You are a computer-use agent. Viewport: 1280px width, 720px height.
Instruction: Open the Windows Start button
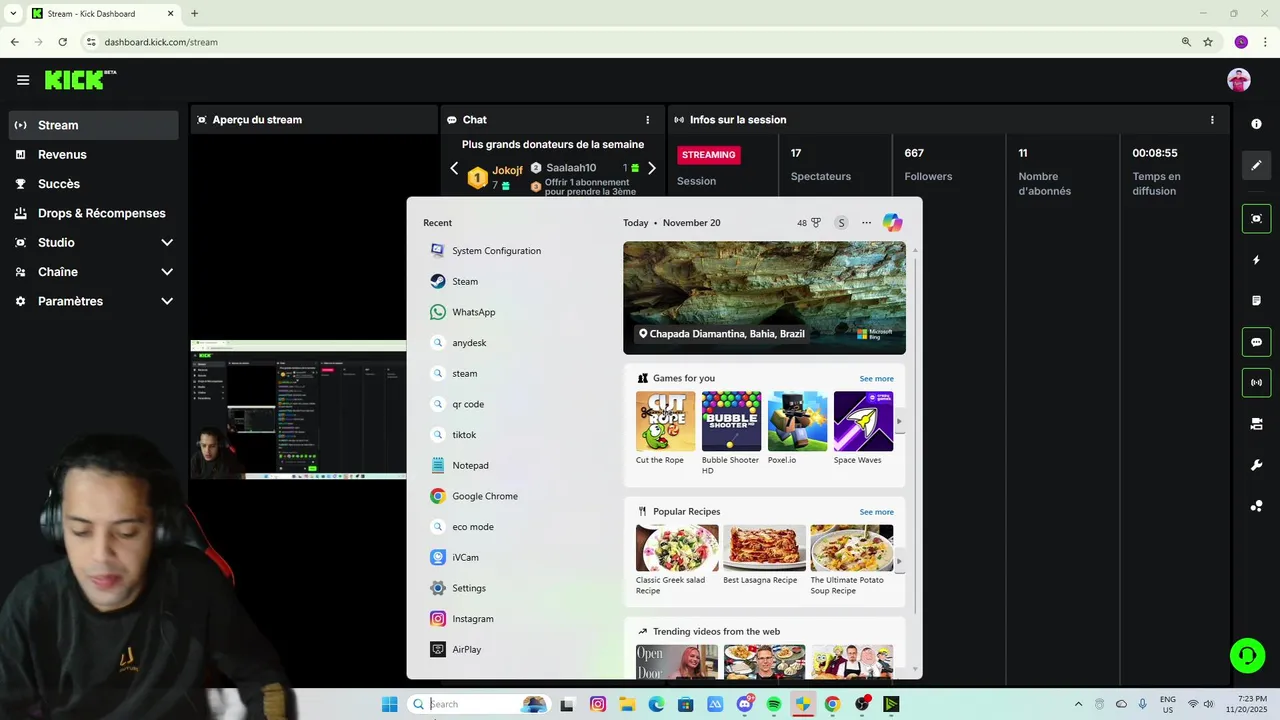pyautogui.click(x=389, y=704)
